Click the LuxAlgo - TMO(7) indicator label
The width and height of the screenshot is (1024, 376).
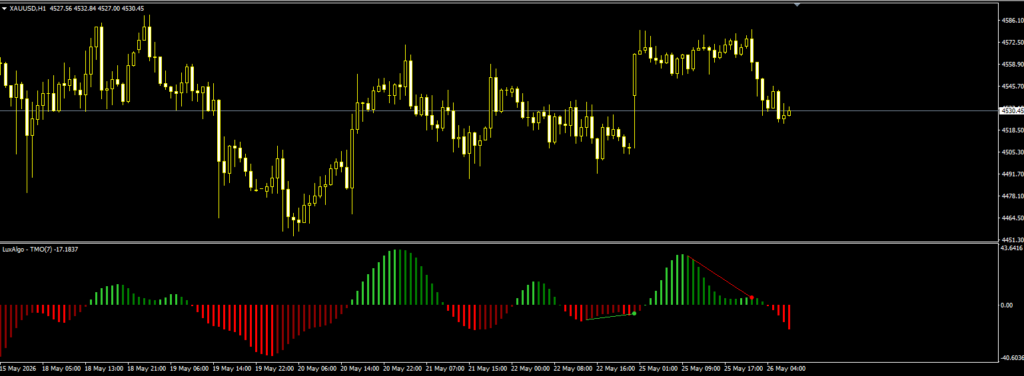point(40,249)
